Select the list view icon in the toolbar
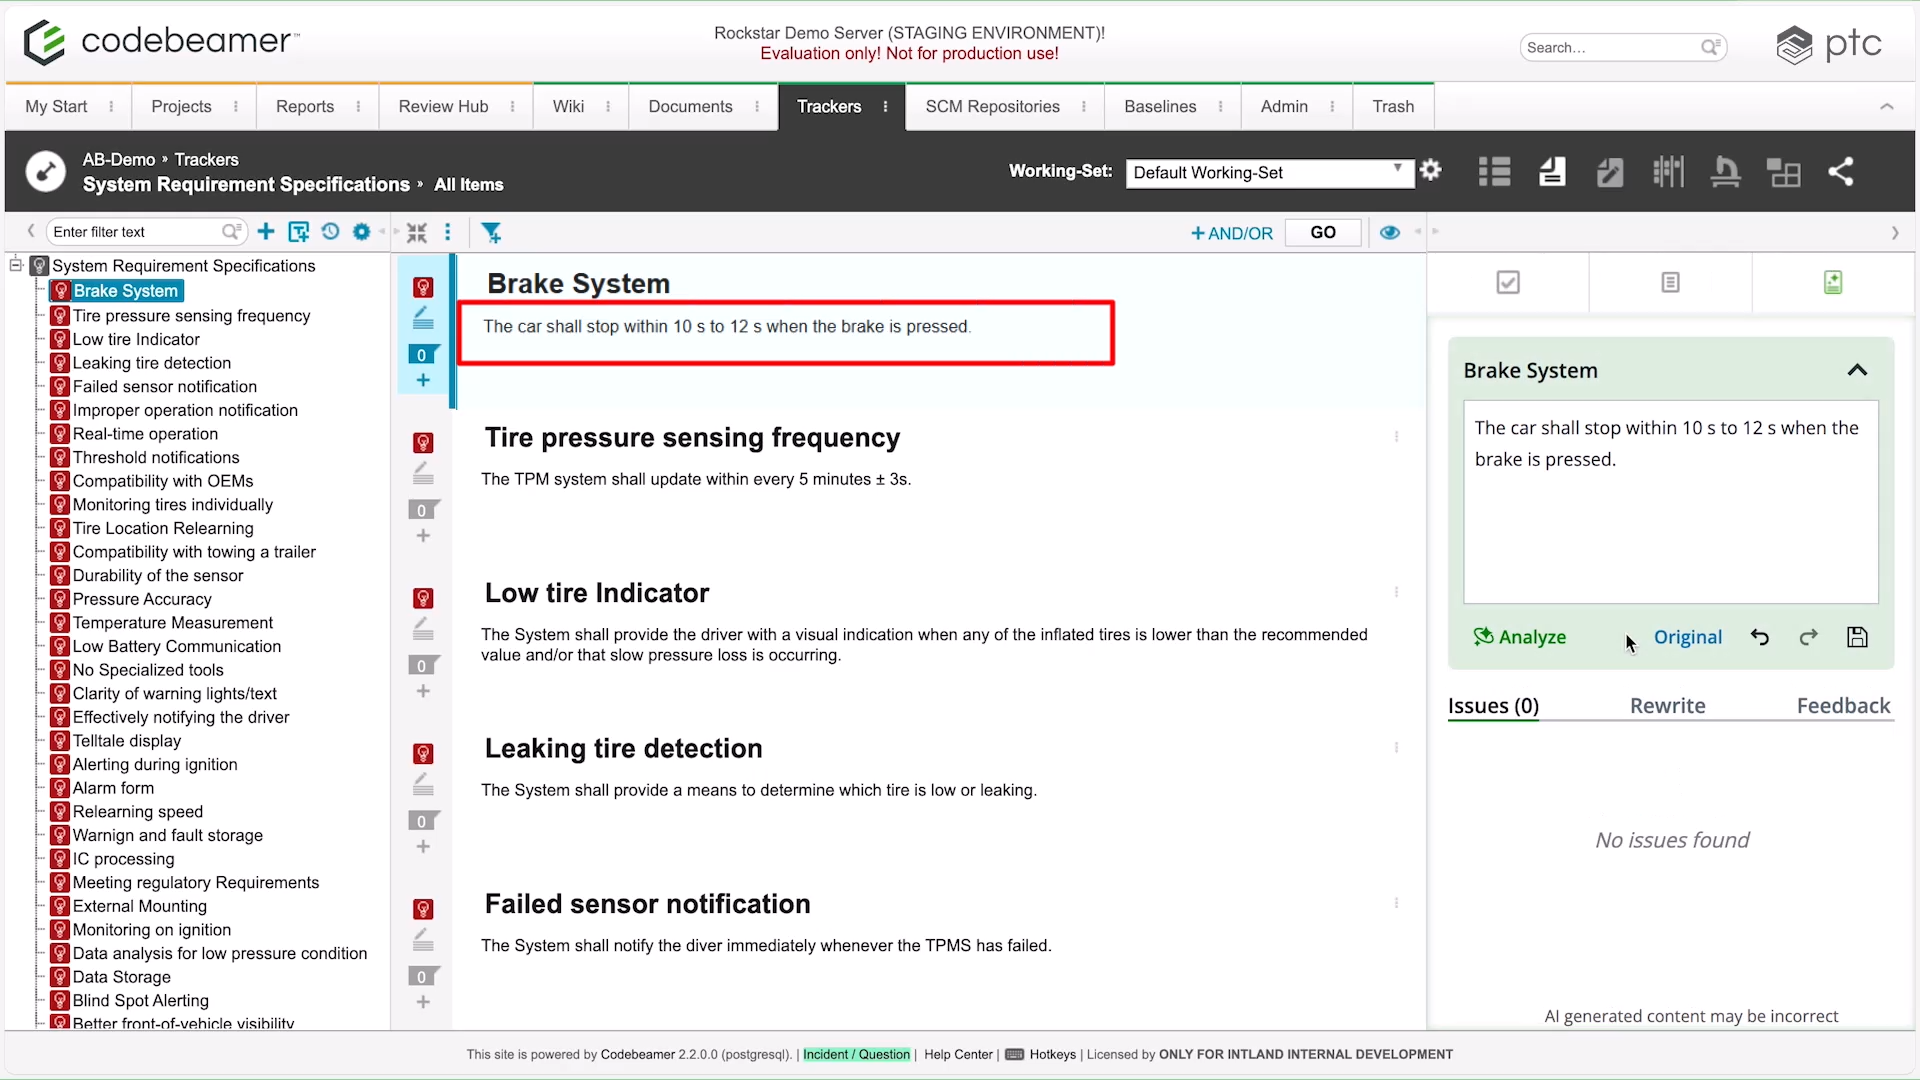Screen dimensions: 1920x1080 (1494, 171)
